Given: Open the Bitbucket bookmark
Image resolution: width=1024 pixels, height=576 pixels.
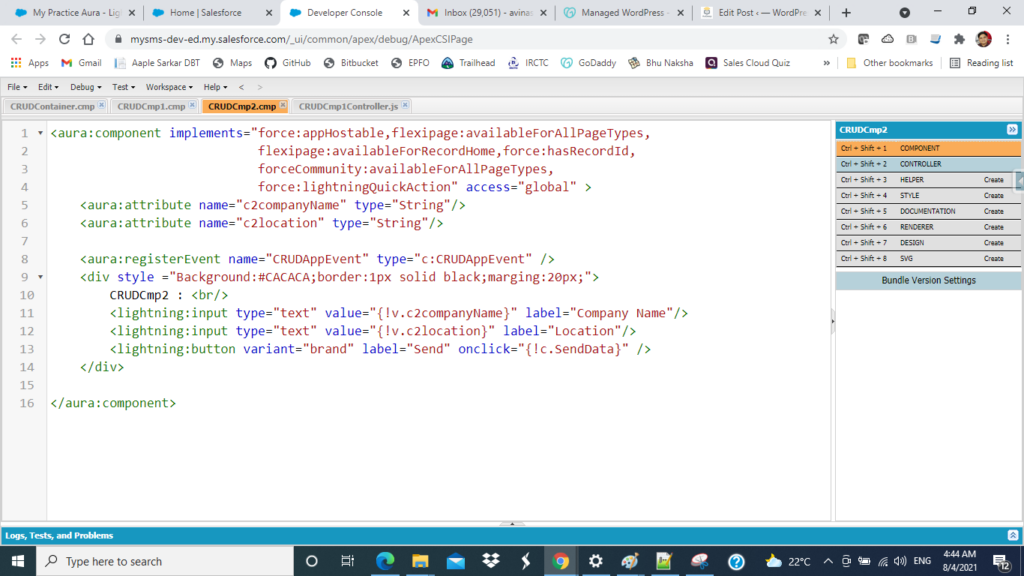Looking at the screenshot, I should [351, 63].
